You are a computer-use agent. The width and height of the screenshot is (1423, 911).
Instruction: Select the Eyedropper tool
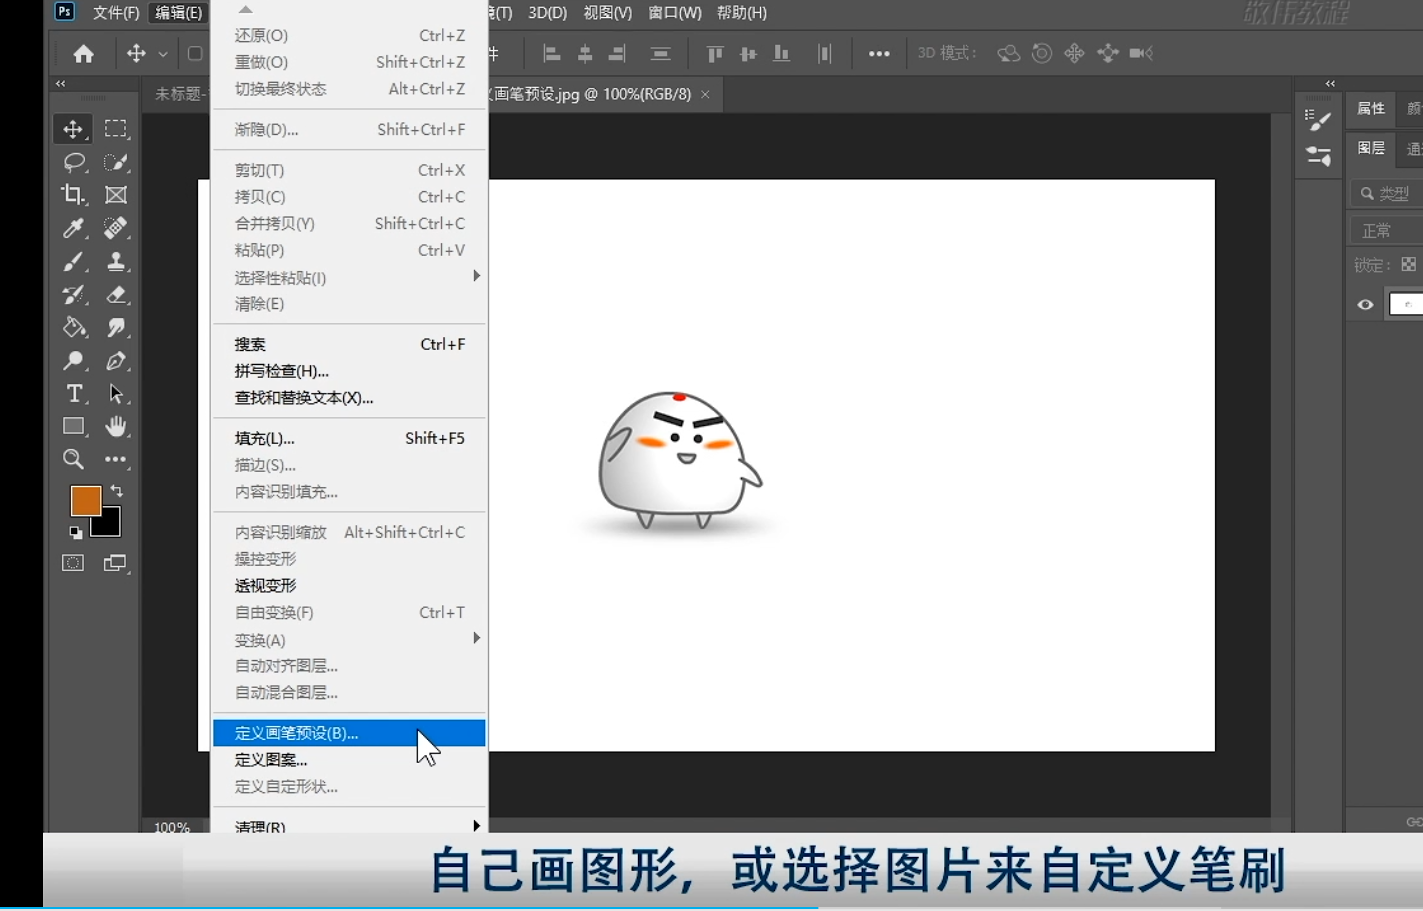(73, 228)
